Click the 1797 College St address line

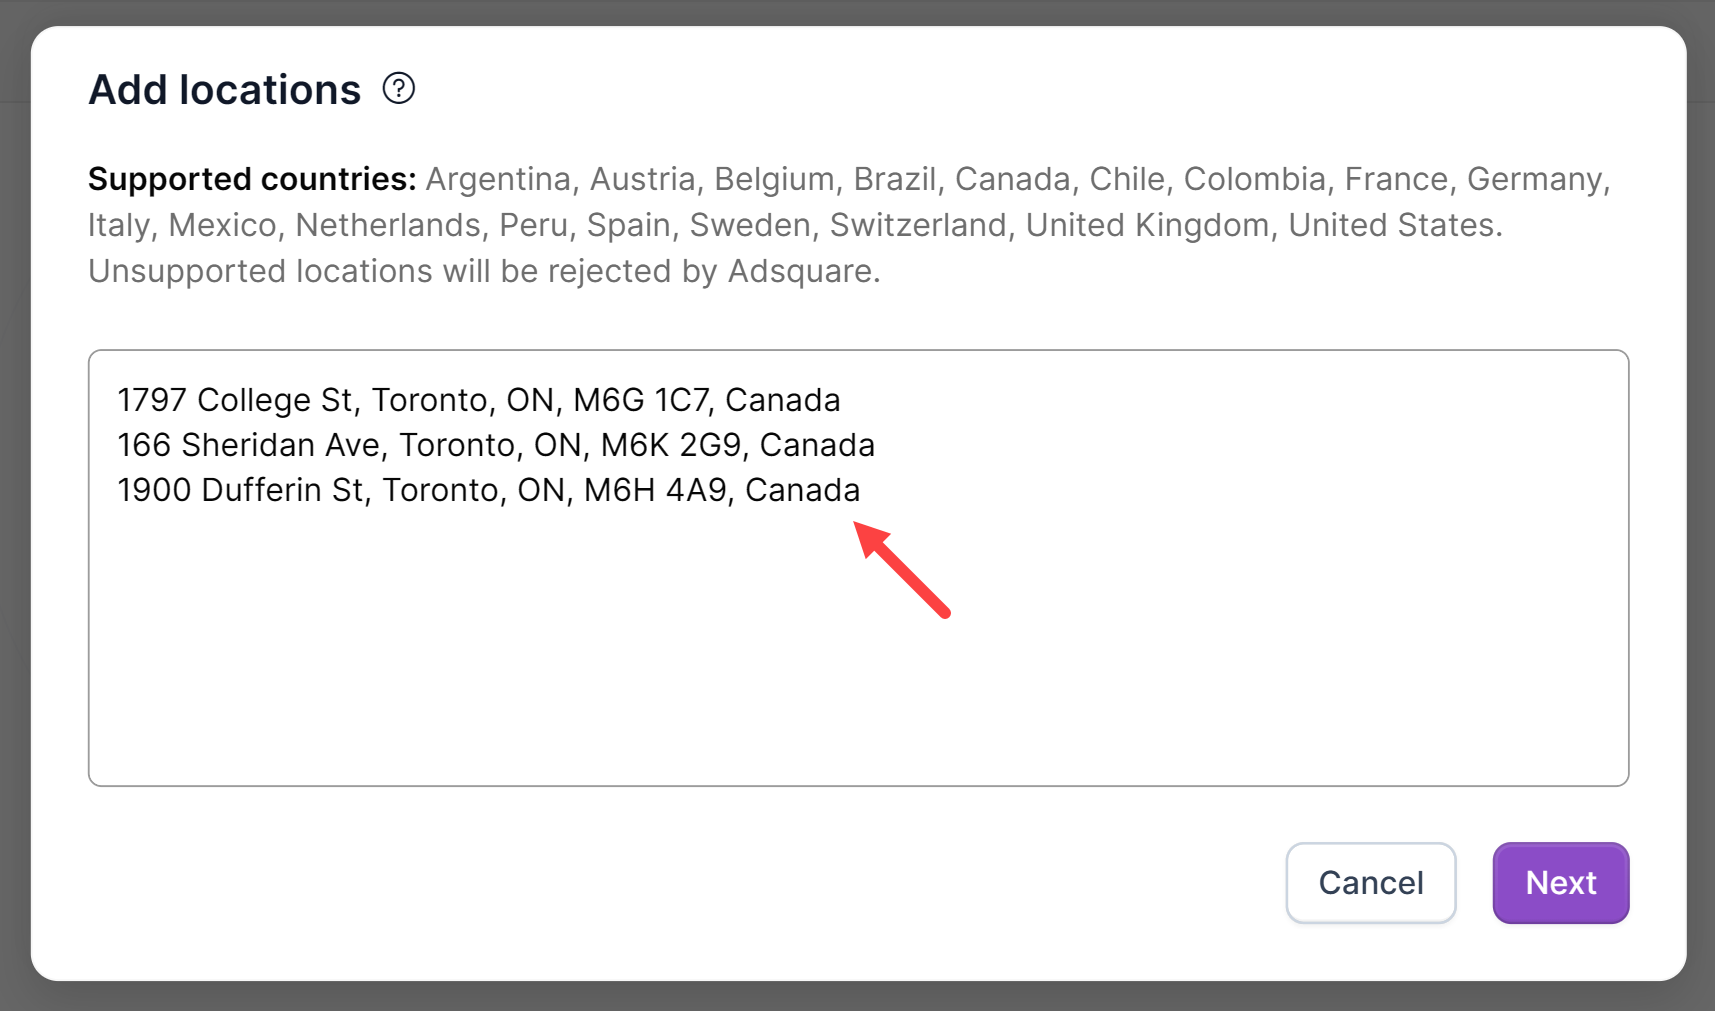478,400
